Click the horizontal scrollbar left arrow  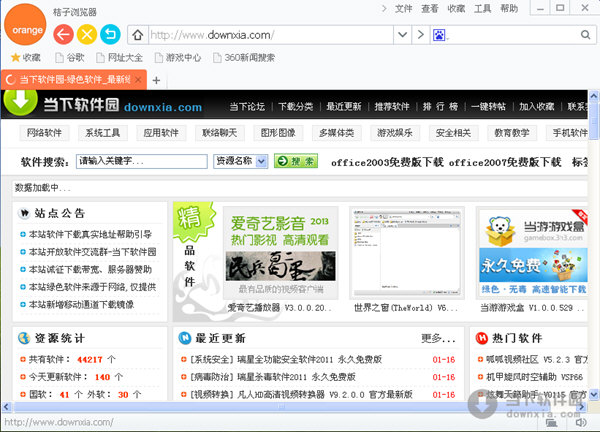tap(6, 407)
